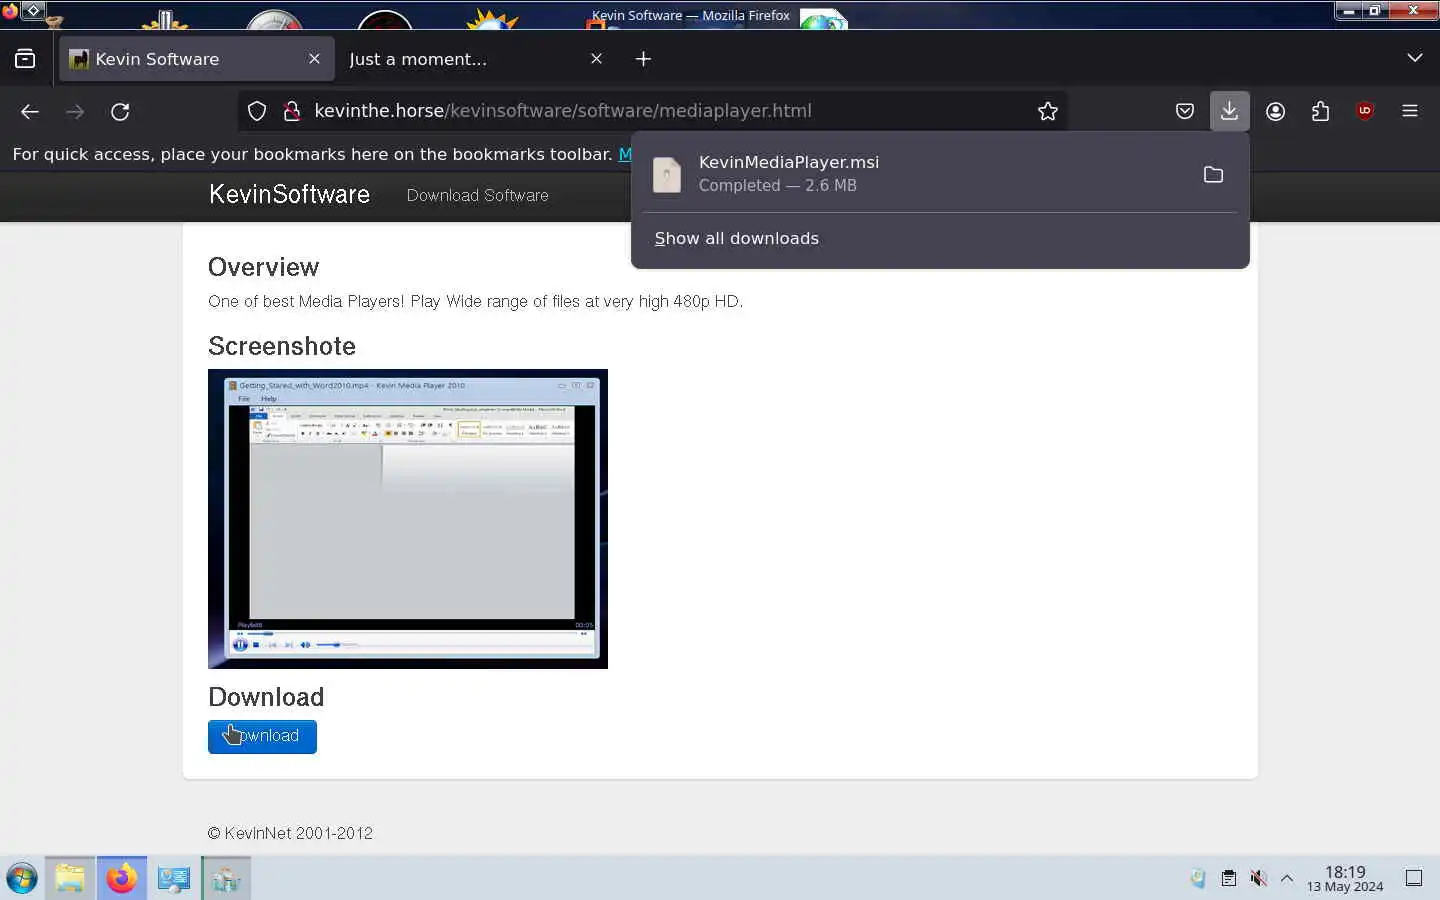Open the clipboard tray icon
Image resolution: width=1440 pixels, height=900 pixels.
[x=1228, y=878]
